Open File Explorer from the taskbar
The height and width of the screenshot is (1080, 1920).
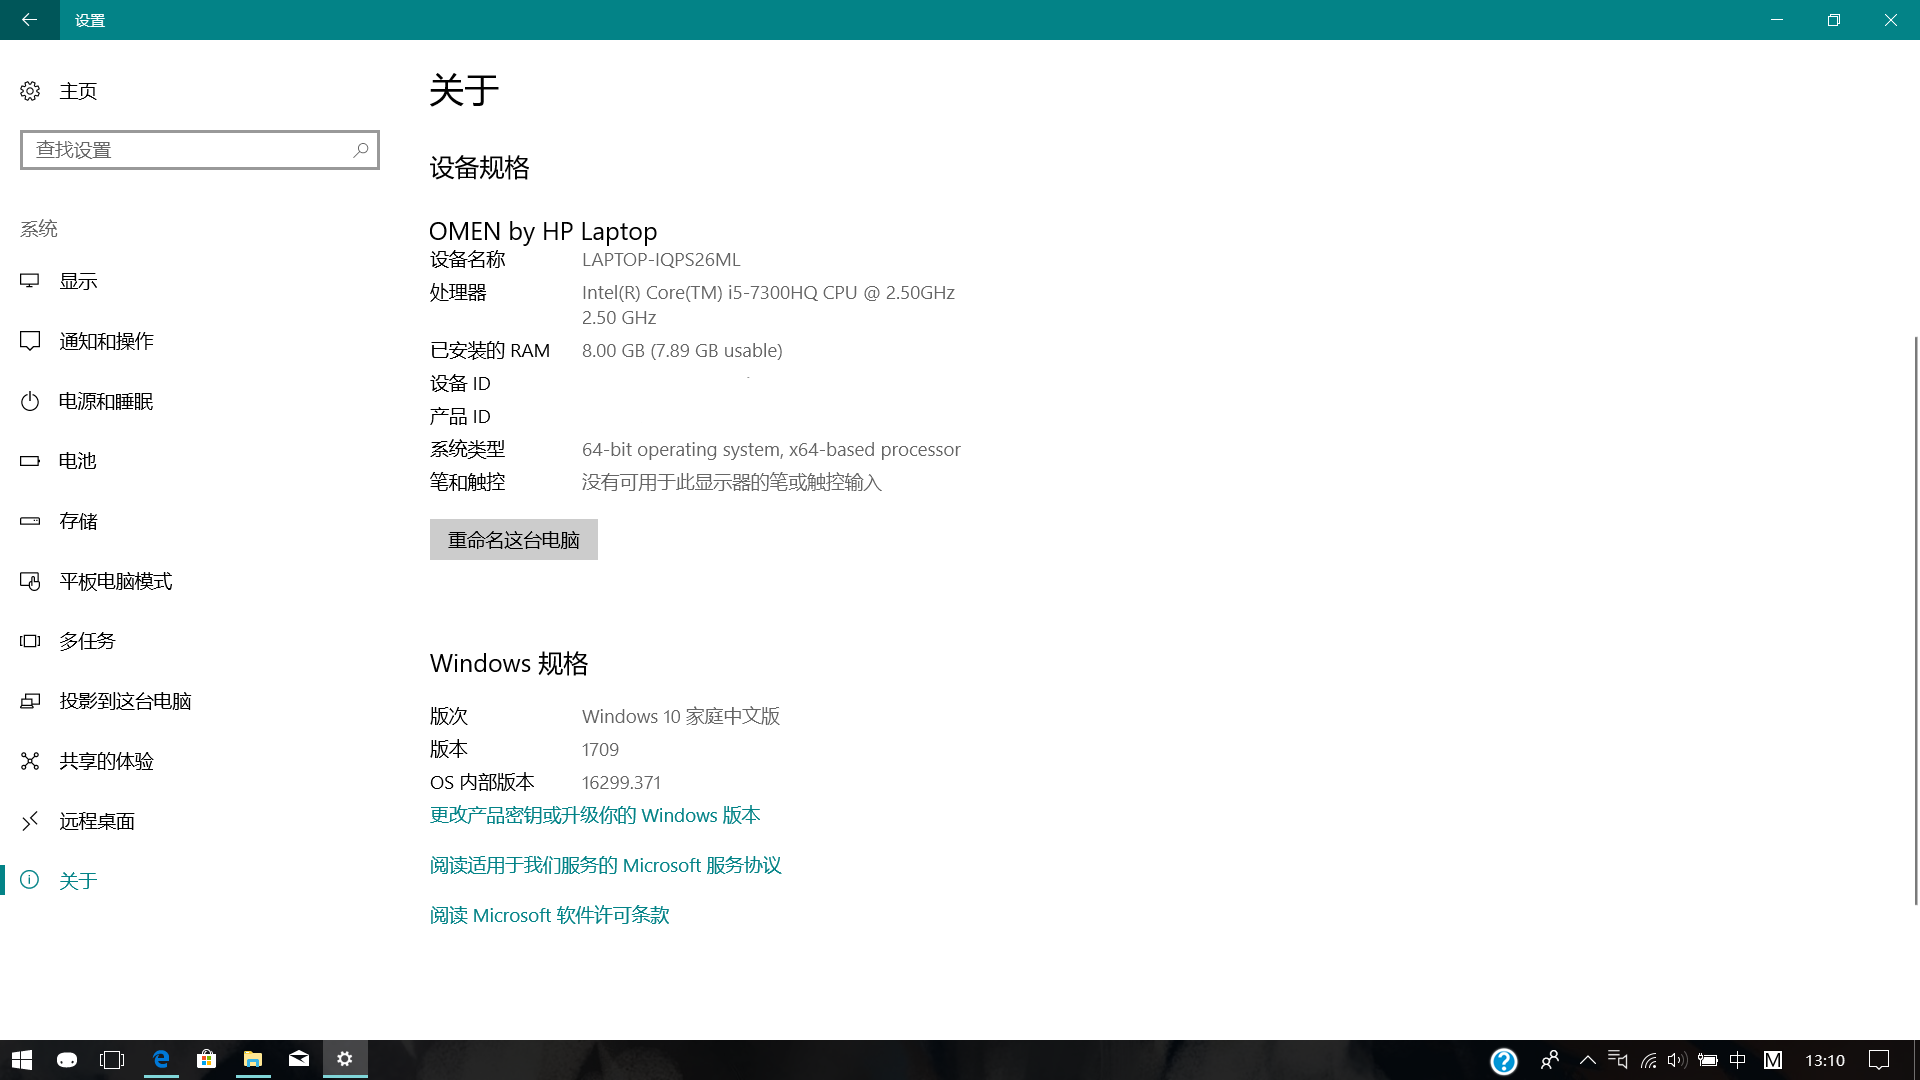coord(252,1059)
